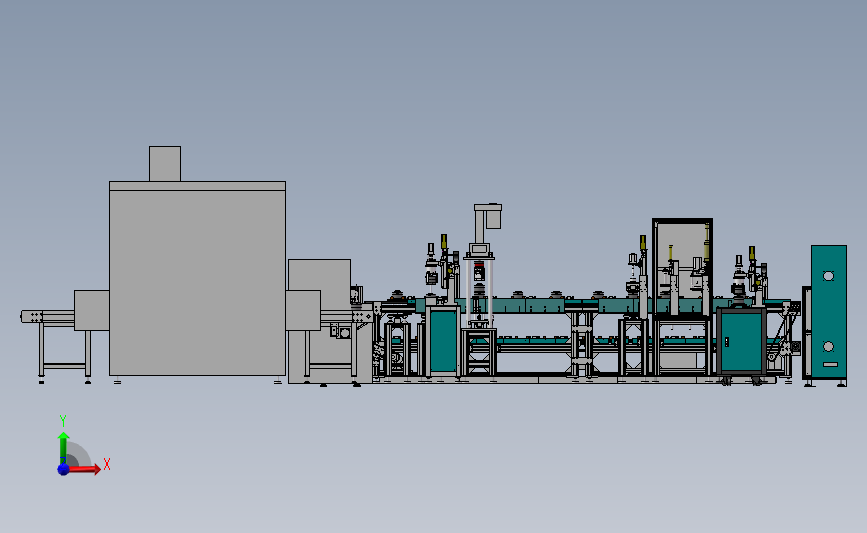Select the teal cabinet door with handle
Image resolution: width=867 pixels, height=533 pixels.
click(741, 341)
